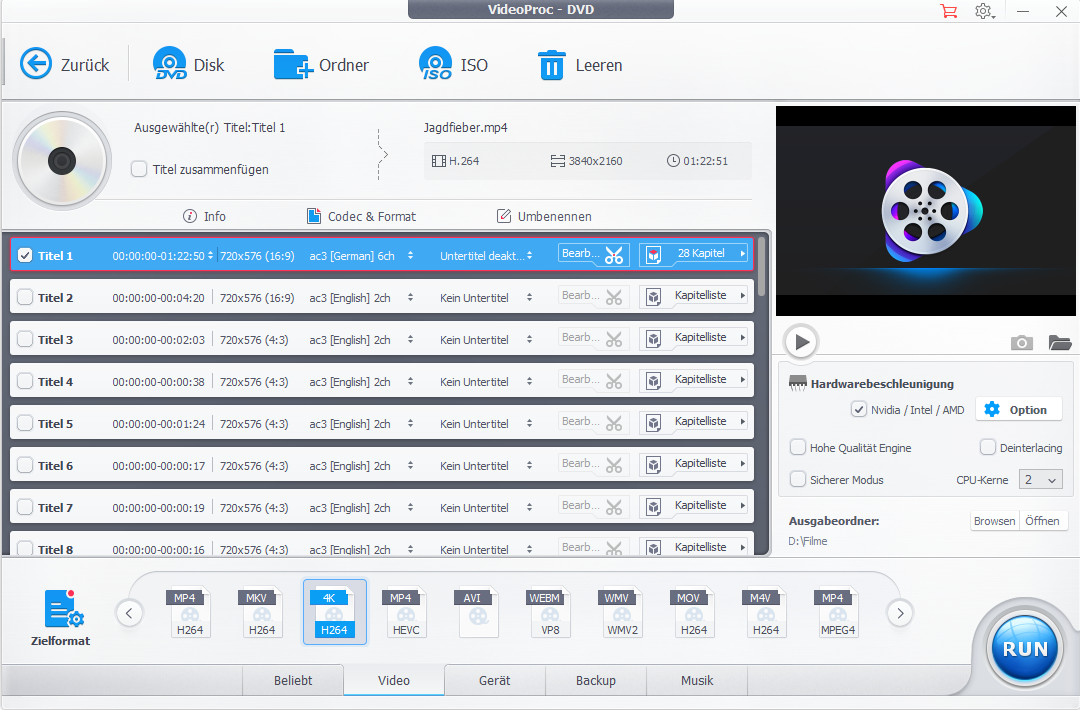
Task: Click the chapter cube icon for Titel 6
Action: [x=654, y=465]
